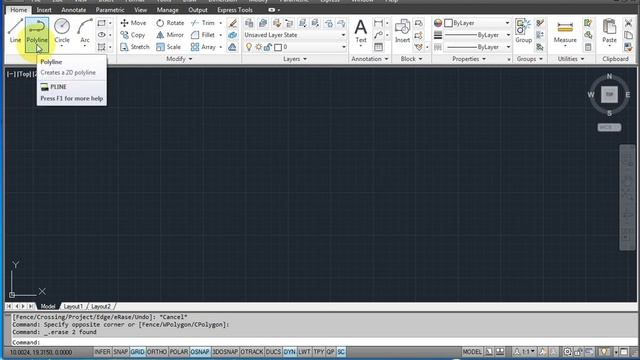Click the linear Dimension icon
Viewport: 640px width, 360px height.
pyautogui.click(x=378, y=23)
